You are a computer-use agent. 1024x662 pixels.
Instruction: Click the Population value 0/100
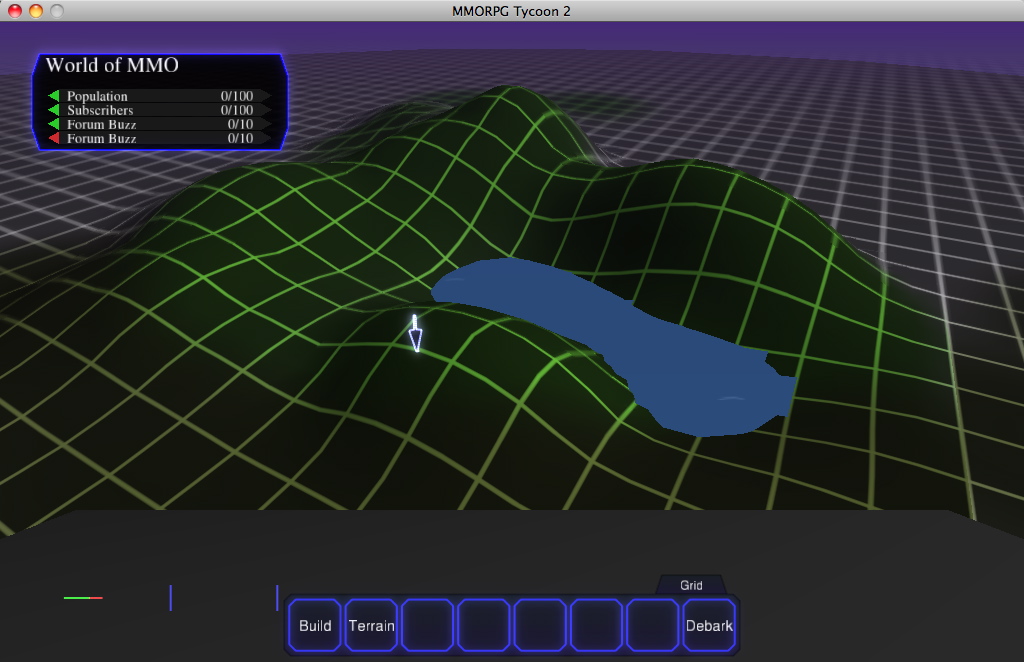(x=236, y=96)
